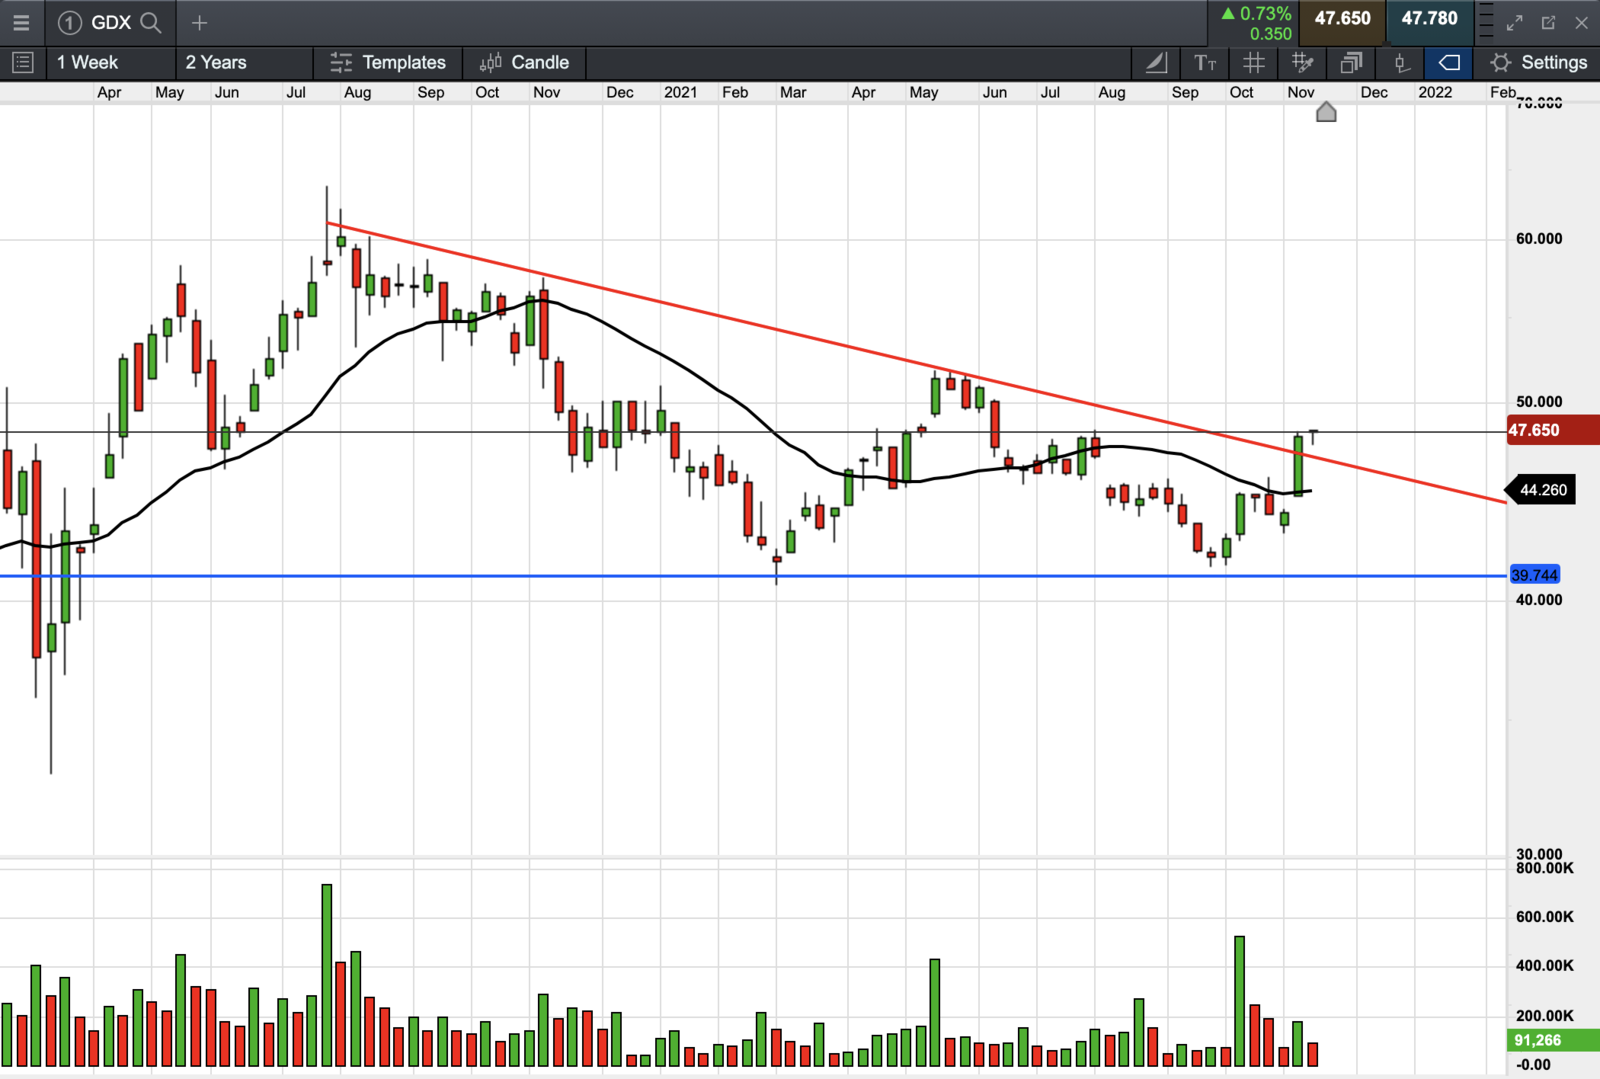Click the red 47.650 current price label

tap(1553, 430)
